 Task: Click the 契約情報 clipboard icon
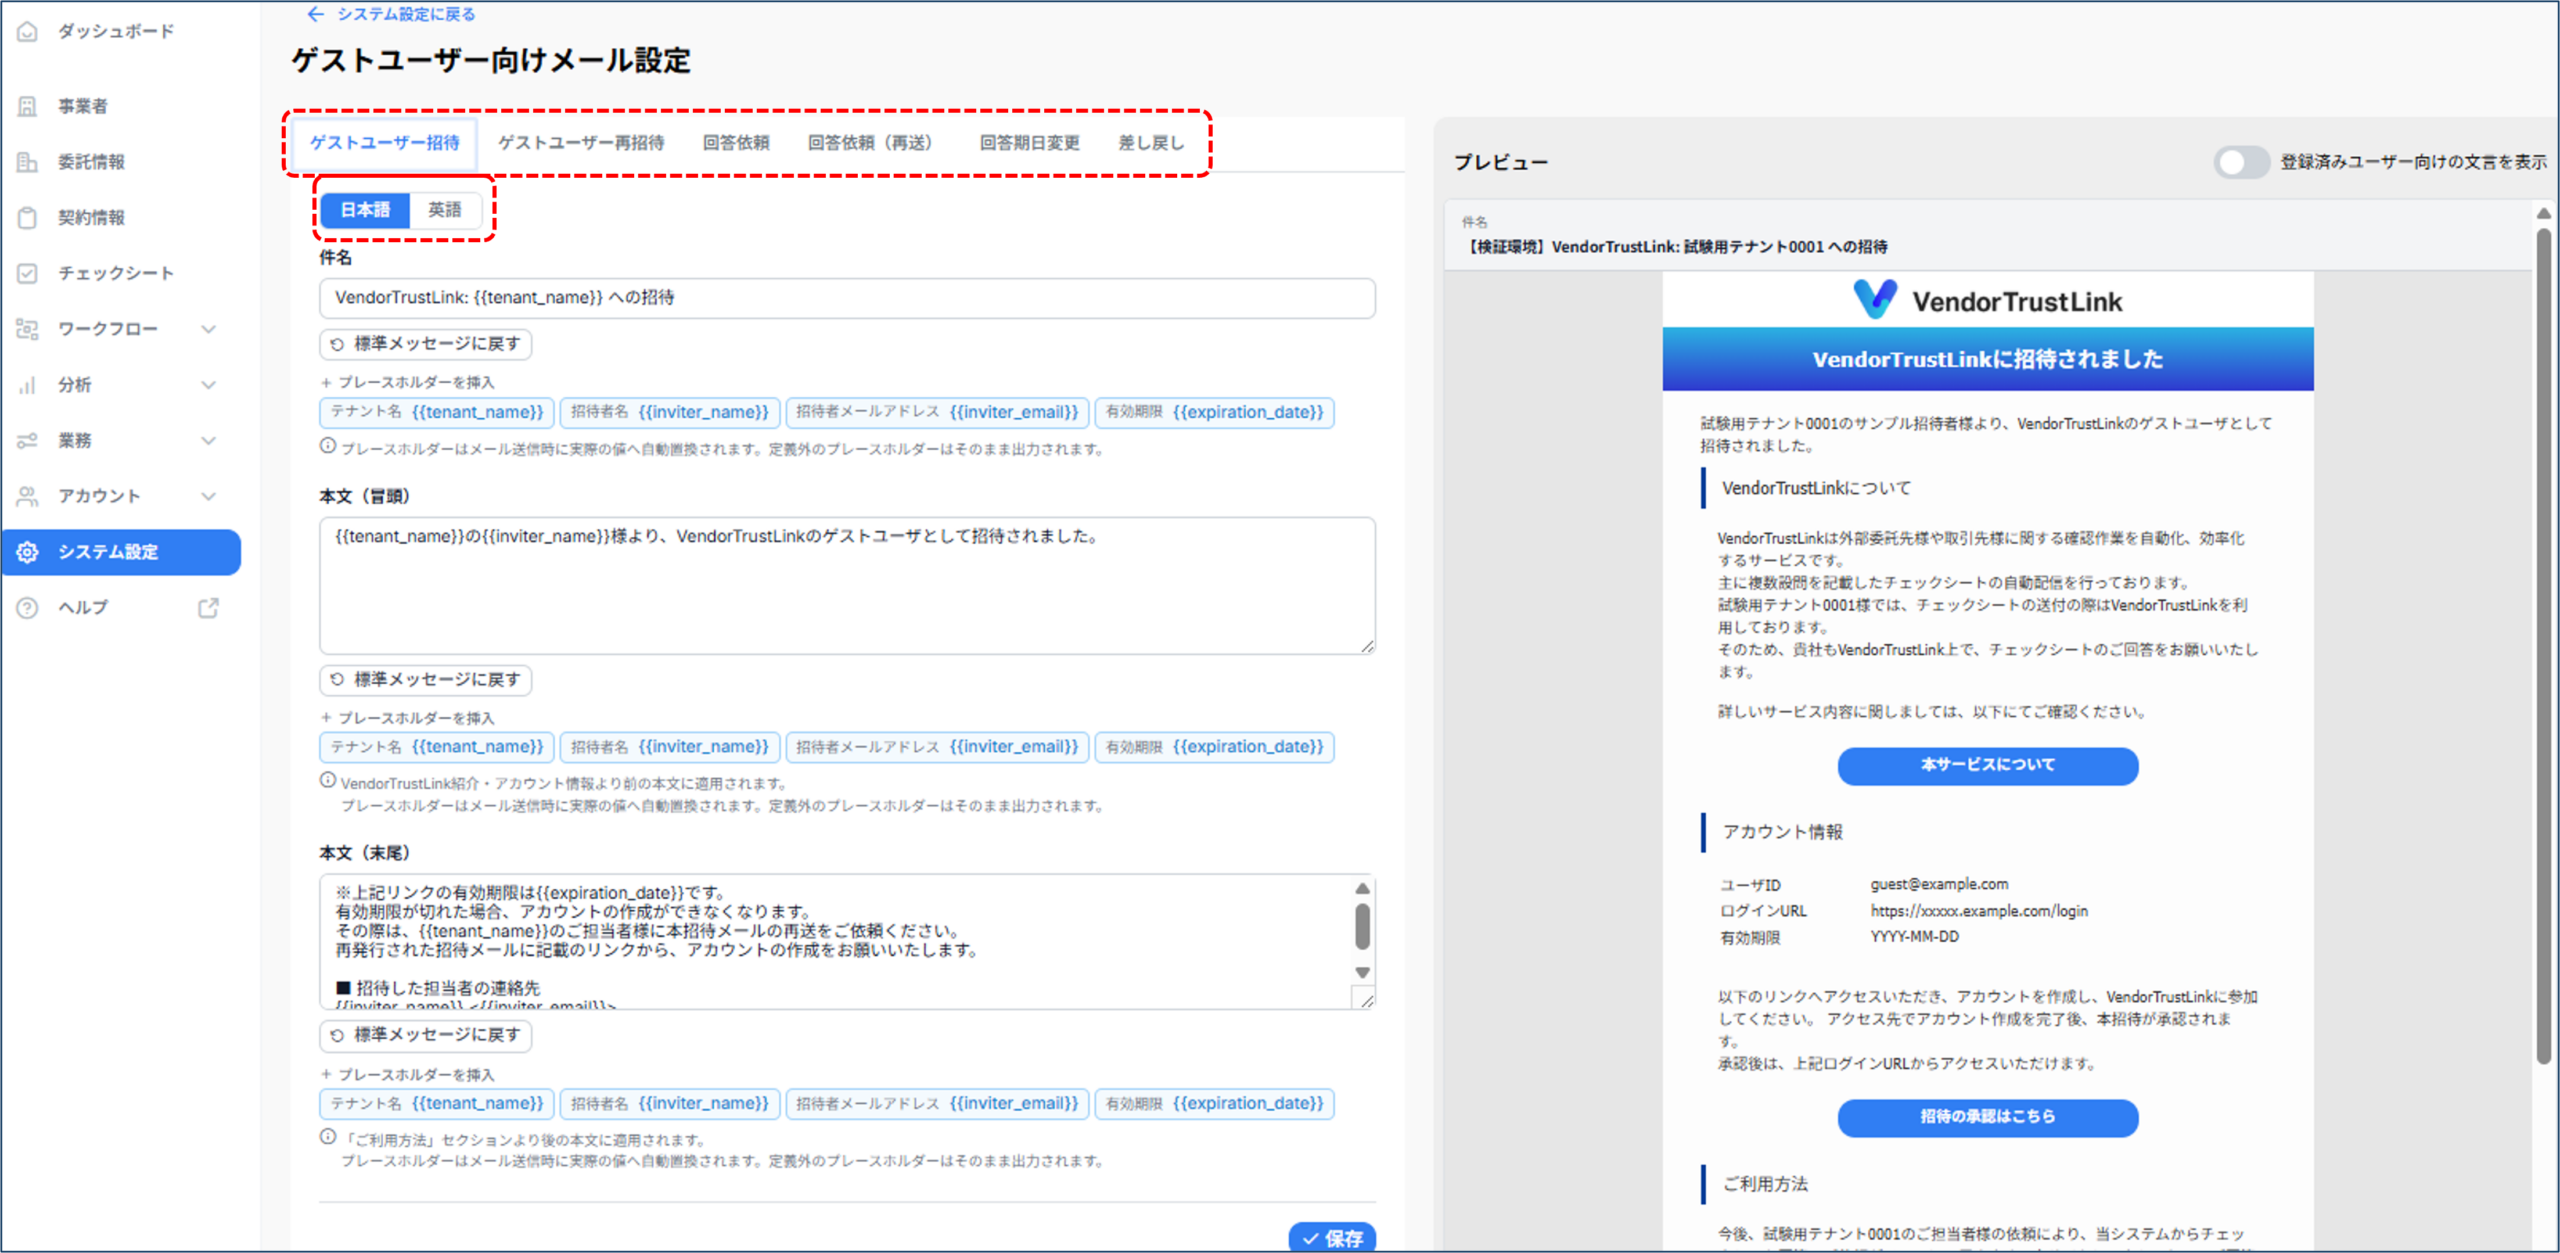(x=28, y=218)
